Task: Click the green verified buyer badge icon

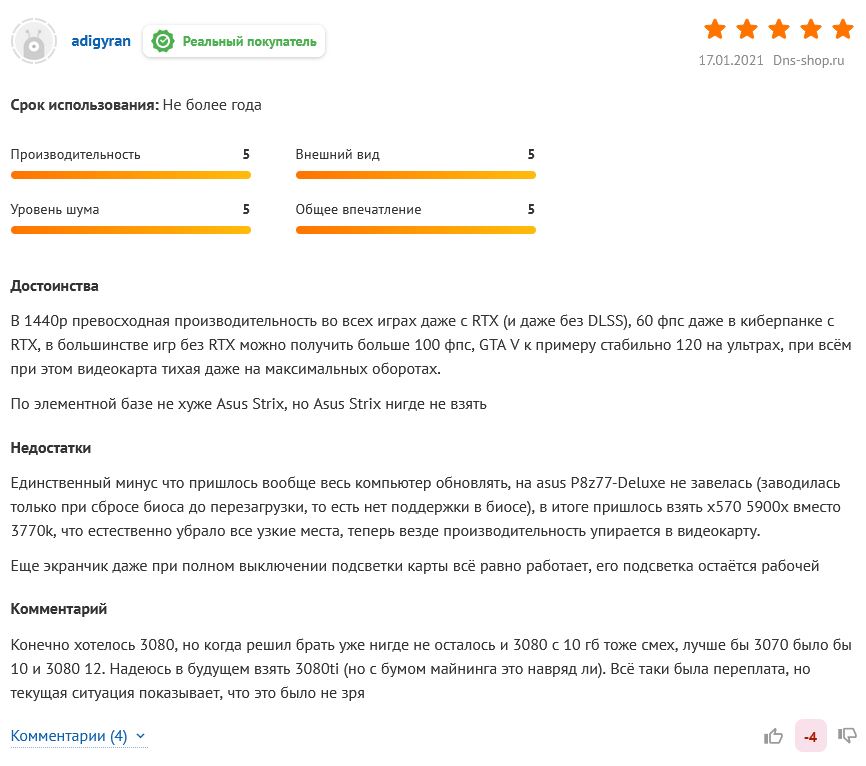Action: [163, 41]
